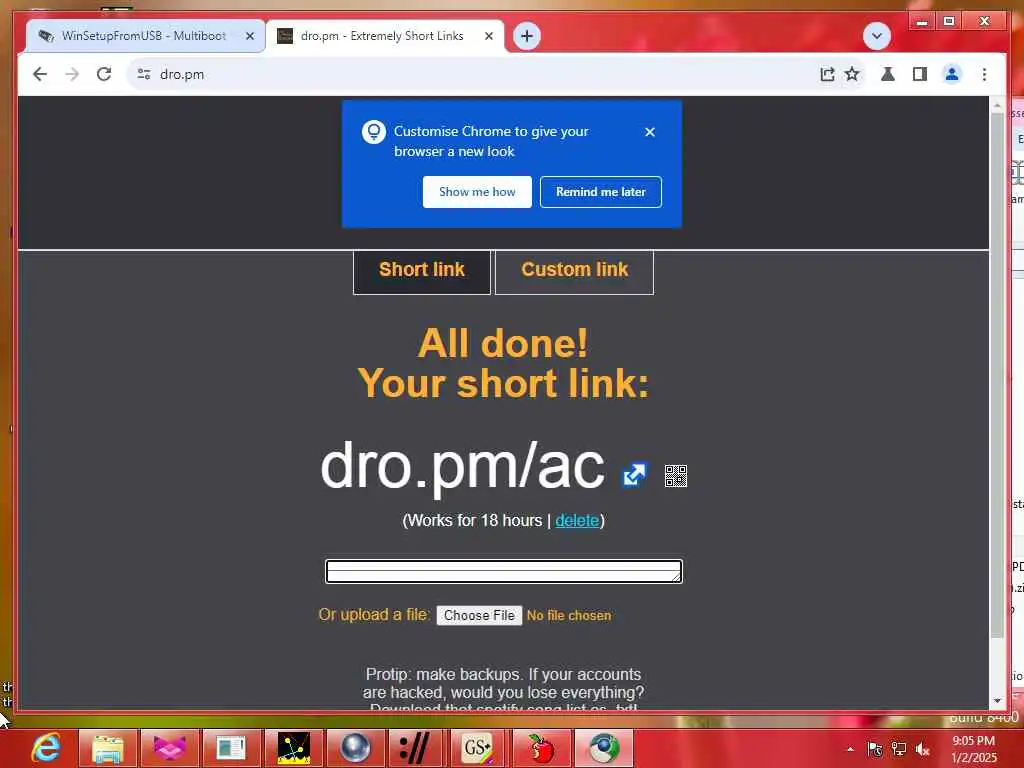Open network status icon in tray
Image resolution: width=1024 pixels, height=768 pixels.
[x=899, y=749]
